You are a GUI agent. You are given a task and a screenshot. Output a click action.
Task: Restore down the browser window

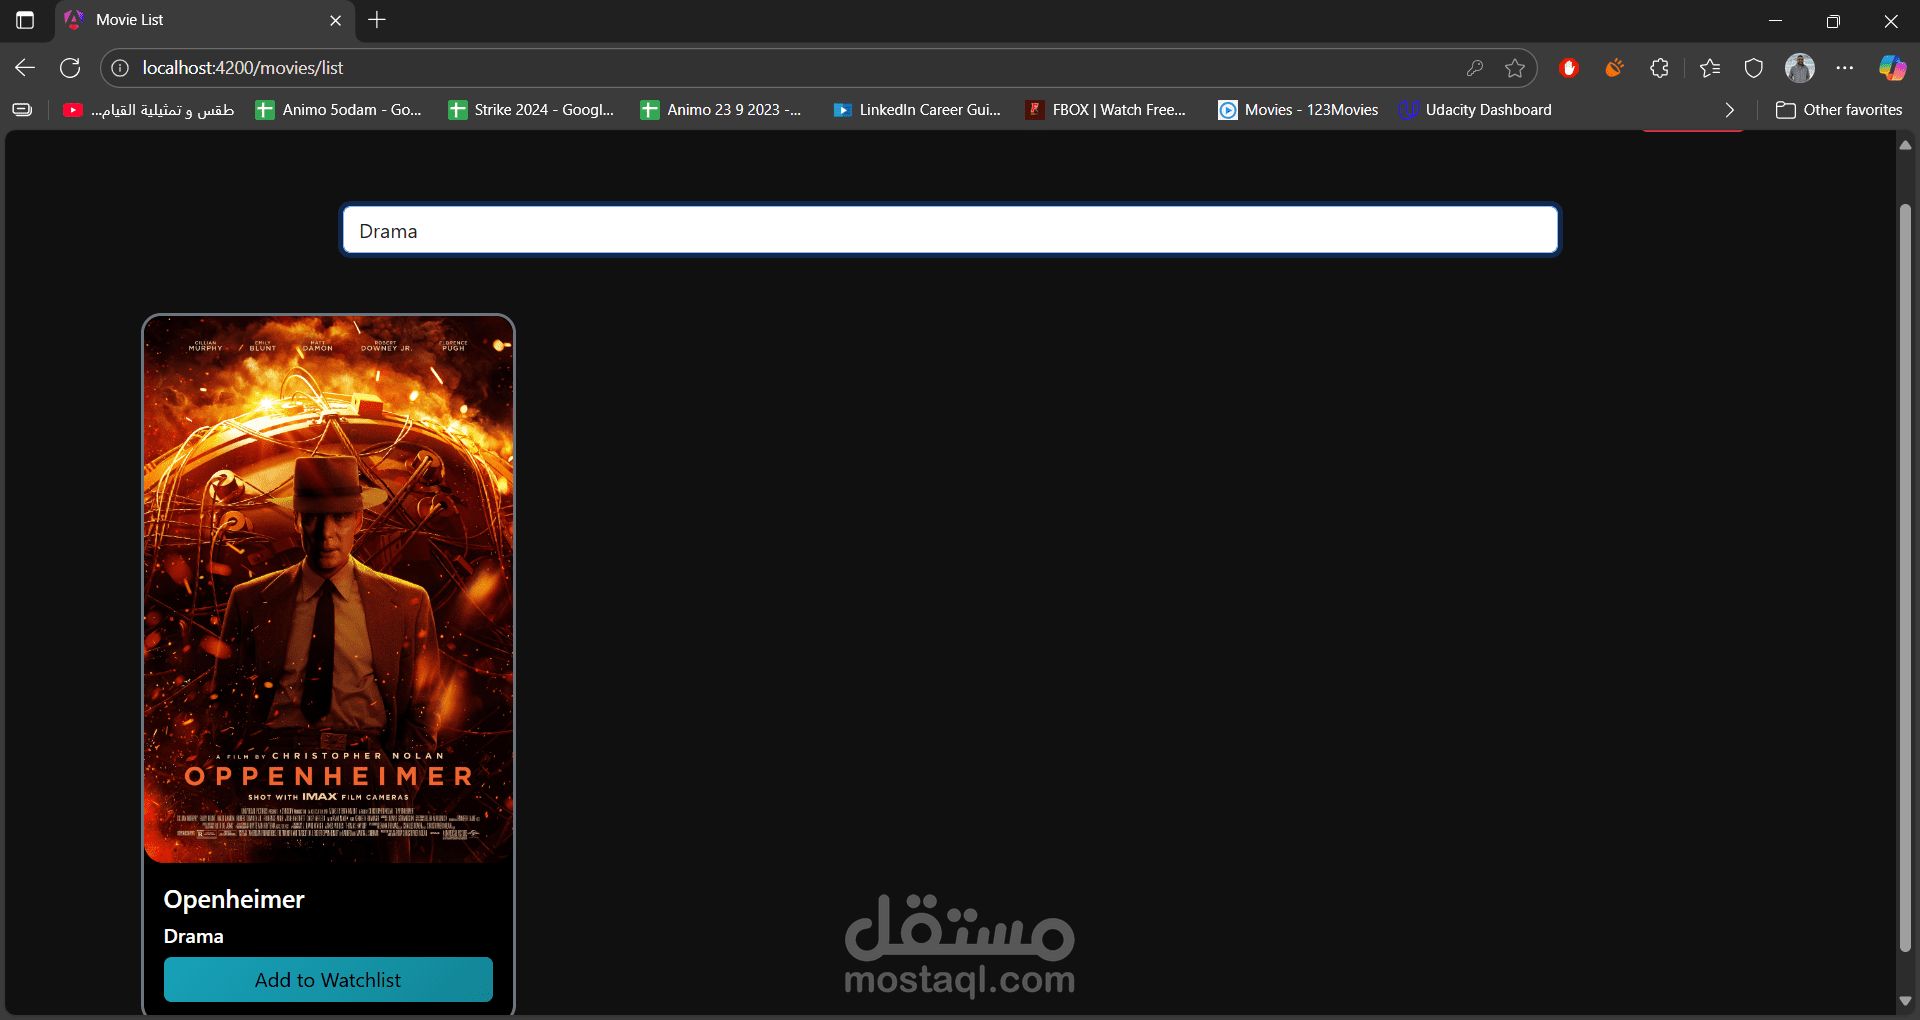click(1833, 20)
